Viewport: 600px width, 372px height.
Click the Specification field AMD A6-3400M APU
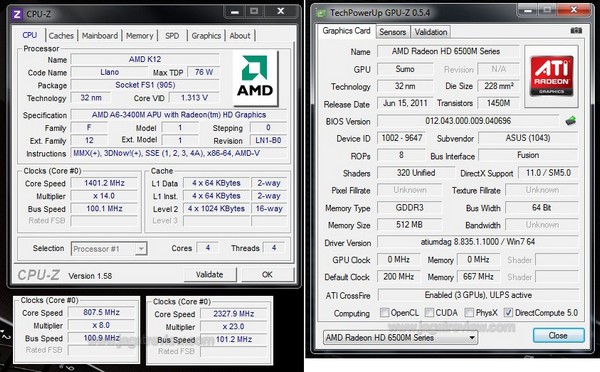(179, 115)
